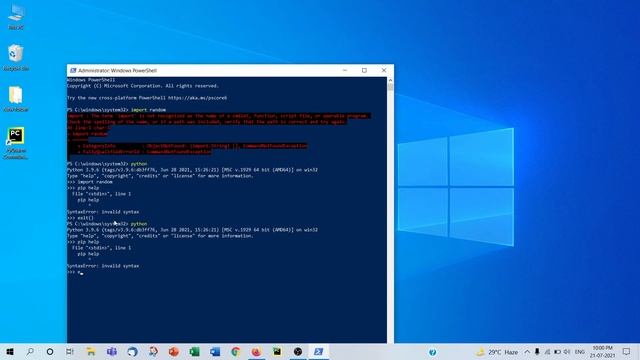Click the Copyright Microsoft Corporation line
The height and width of the screenshot is (360, 640).
pos(143,86)
